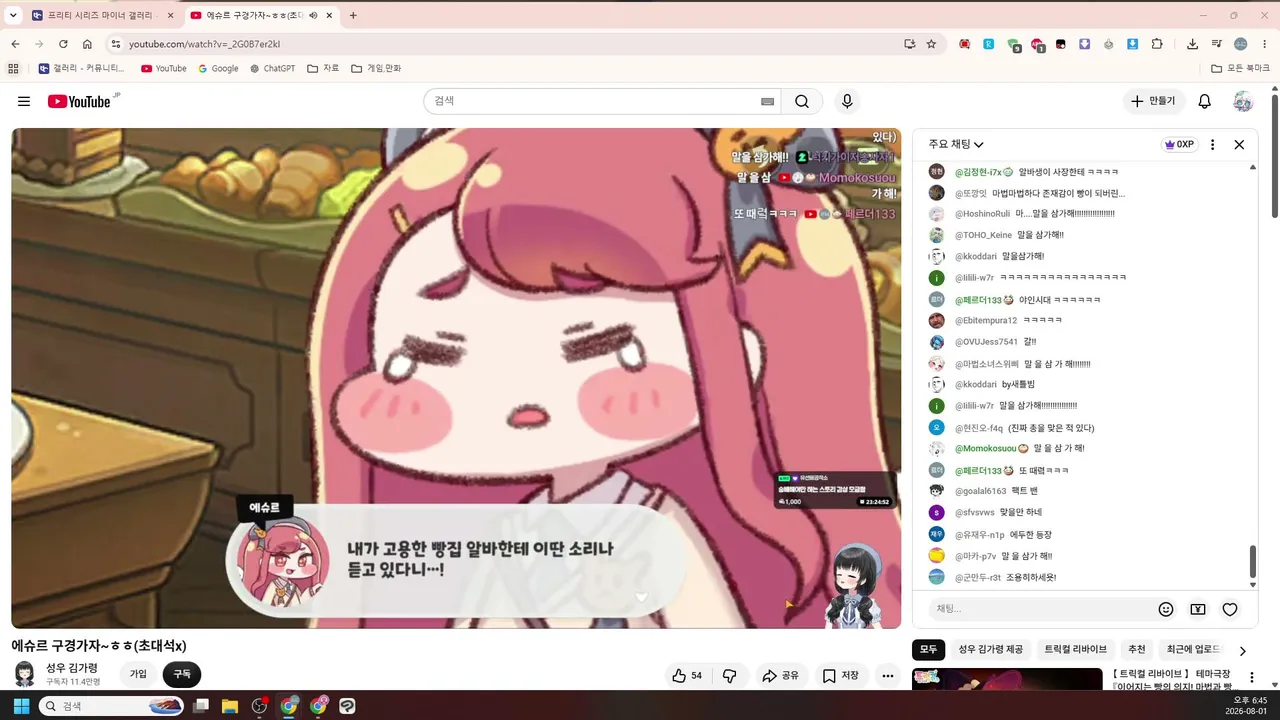This screenshot has height=720, width=1280.
Task: Like the video with thumbs up
Action: pos(687,676)
